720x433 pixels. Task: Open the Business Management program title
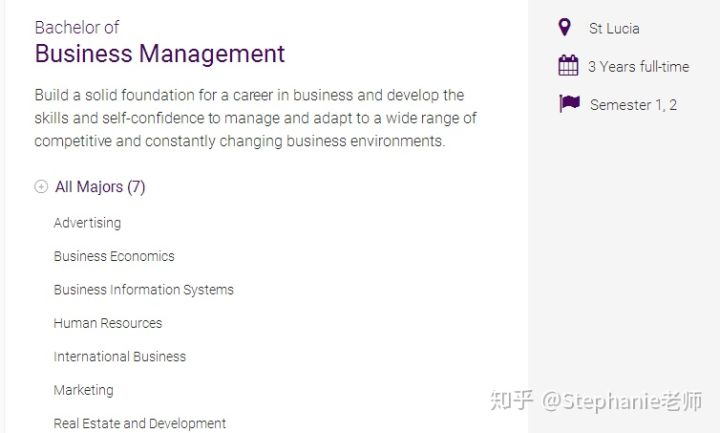(160, 53)
